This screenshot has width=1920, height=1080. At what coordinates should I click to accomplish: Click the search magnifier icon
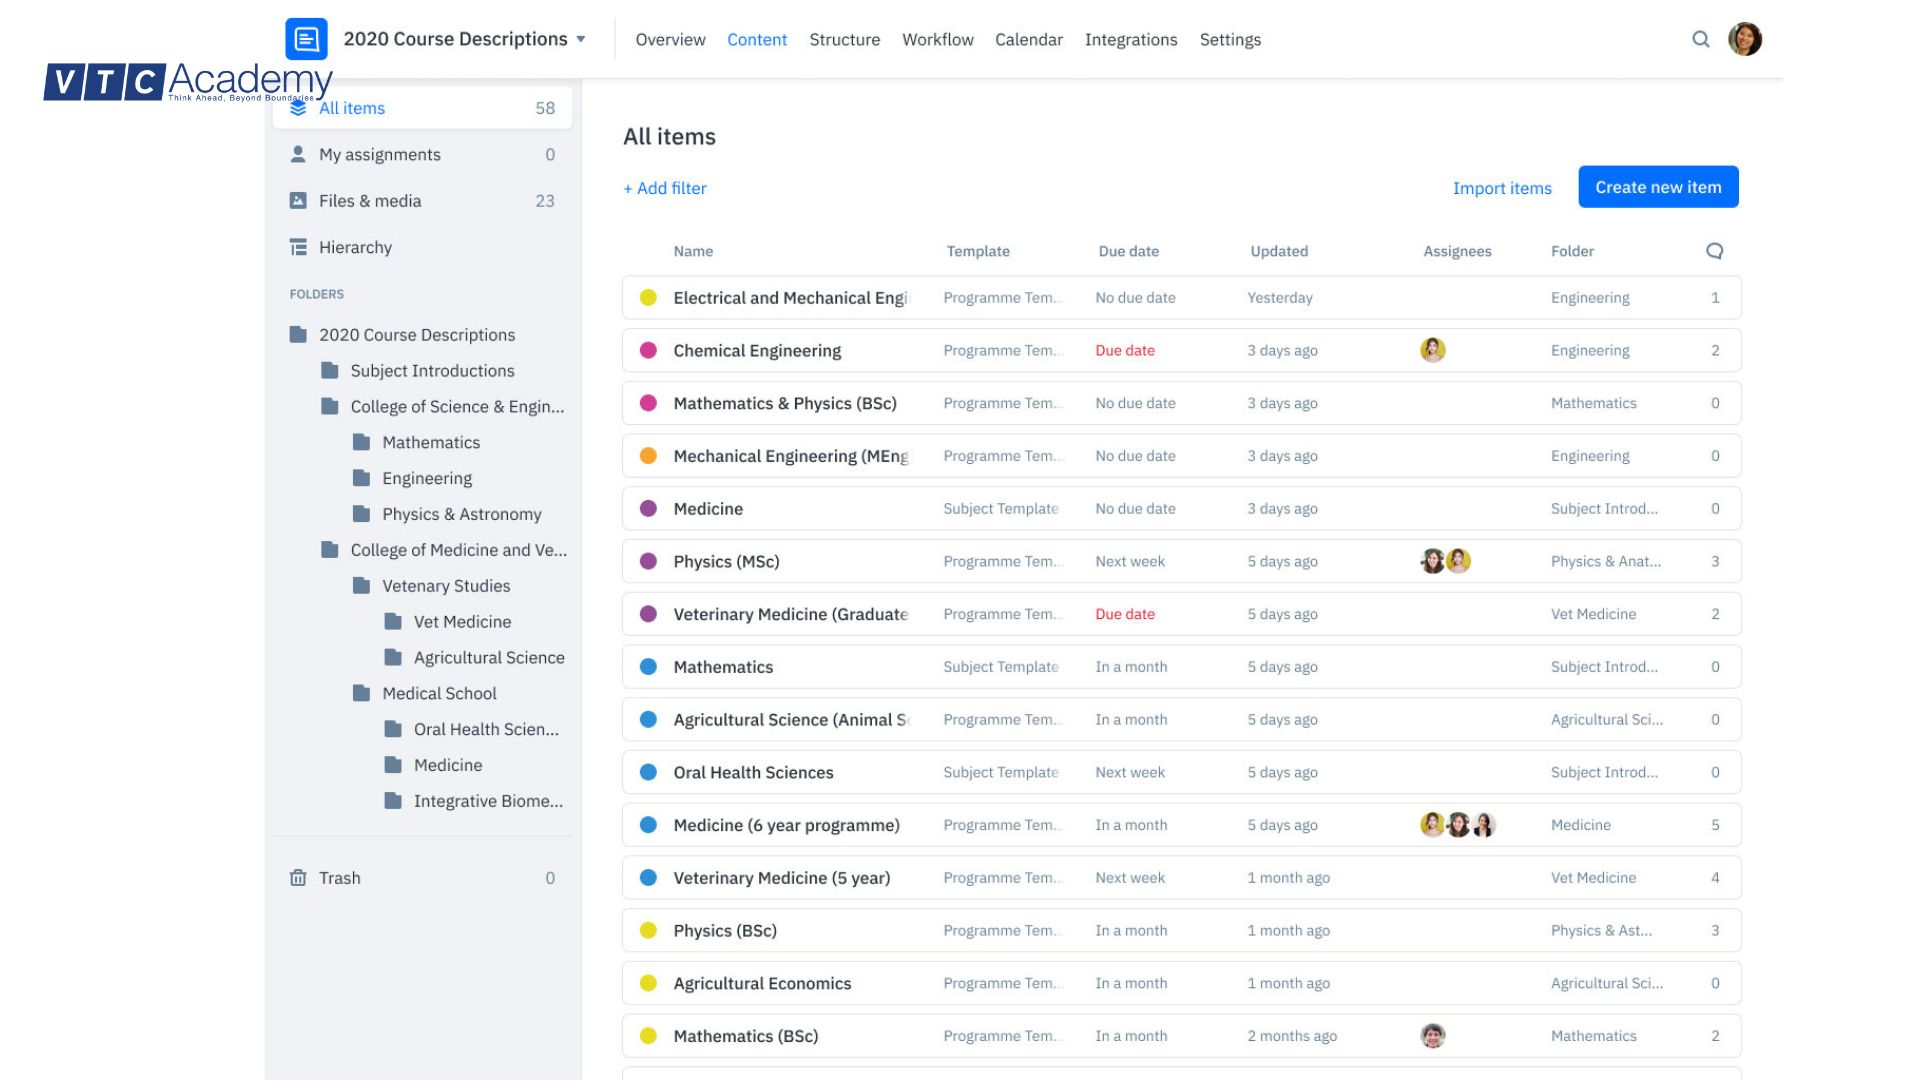tap(1700, 39)
